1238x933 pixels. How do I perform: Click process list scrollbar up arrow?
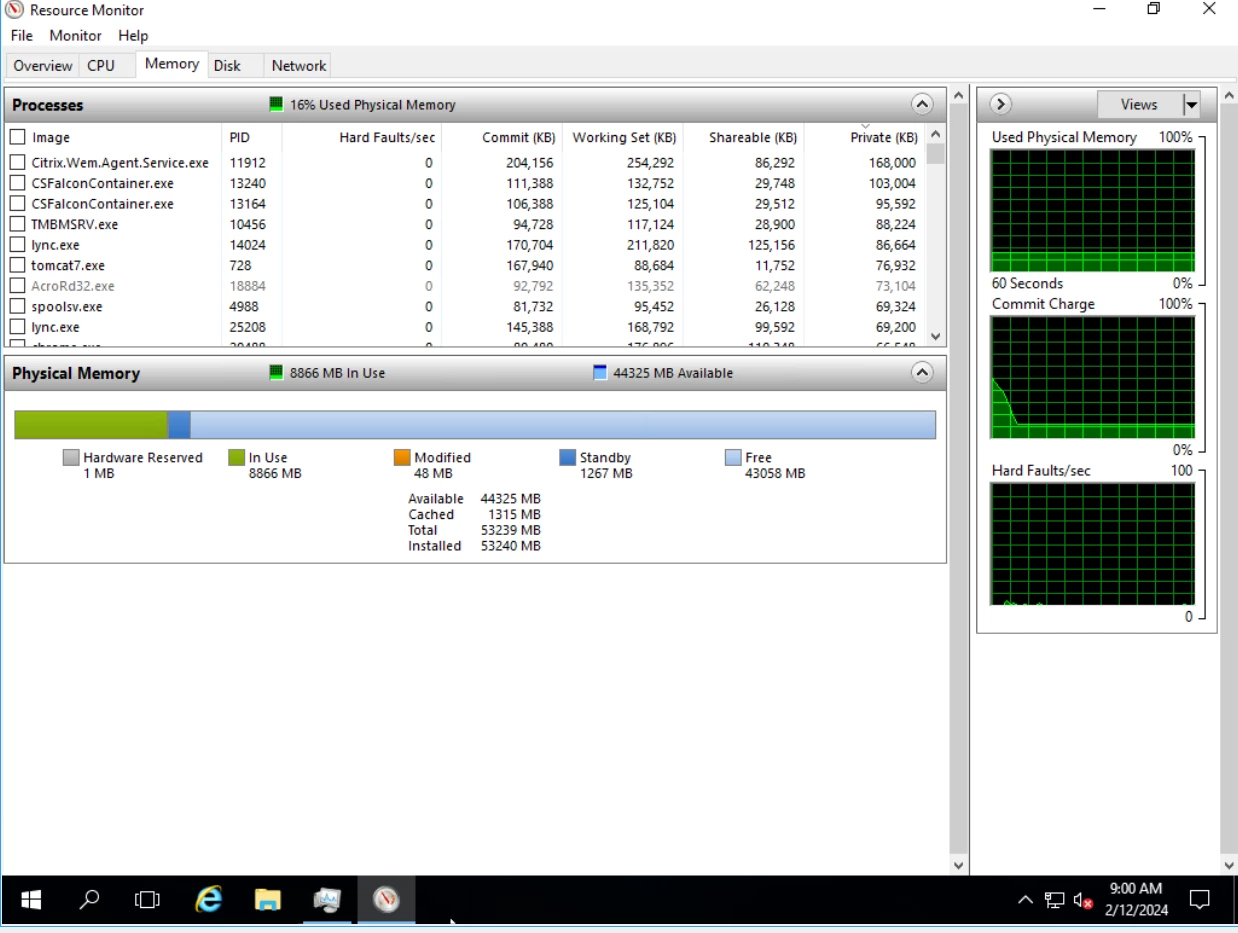pos(936,134)
